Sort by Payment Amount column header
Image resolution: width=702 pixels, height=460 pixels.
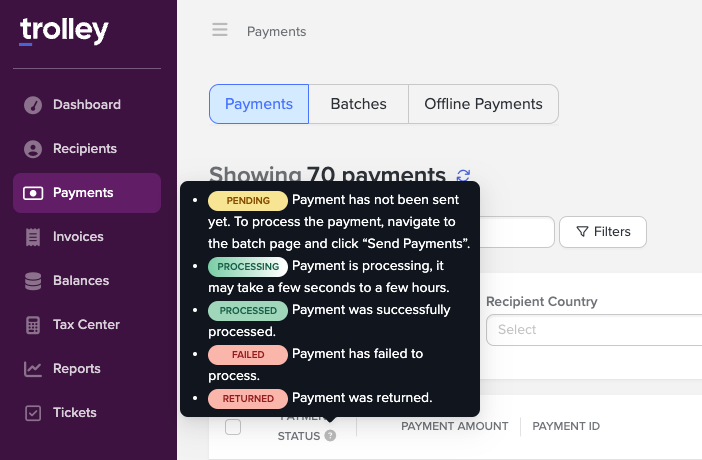pos(454,426)
